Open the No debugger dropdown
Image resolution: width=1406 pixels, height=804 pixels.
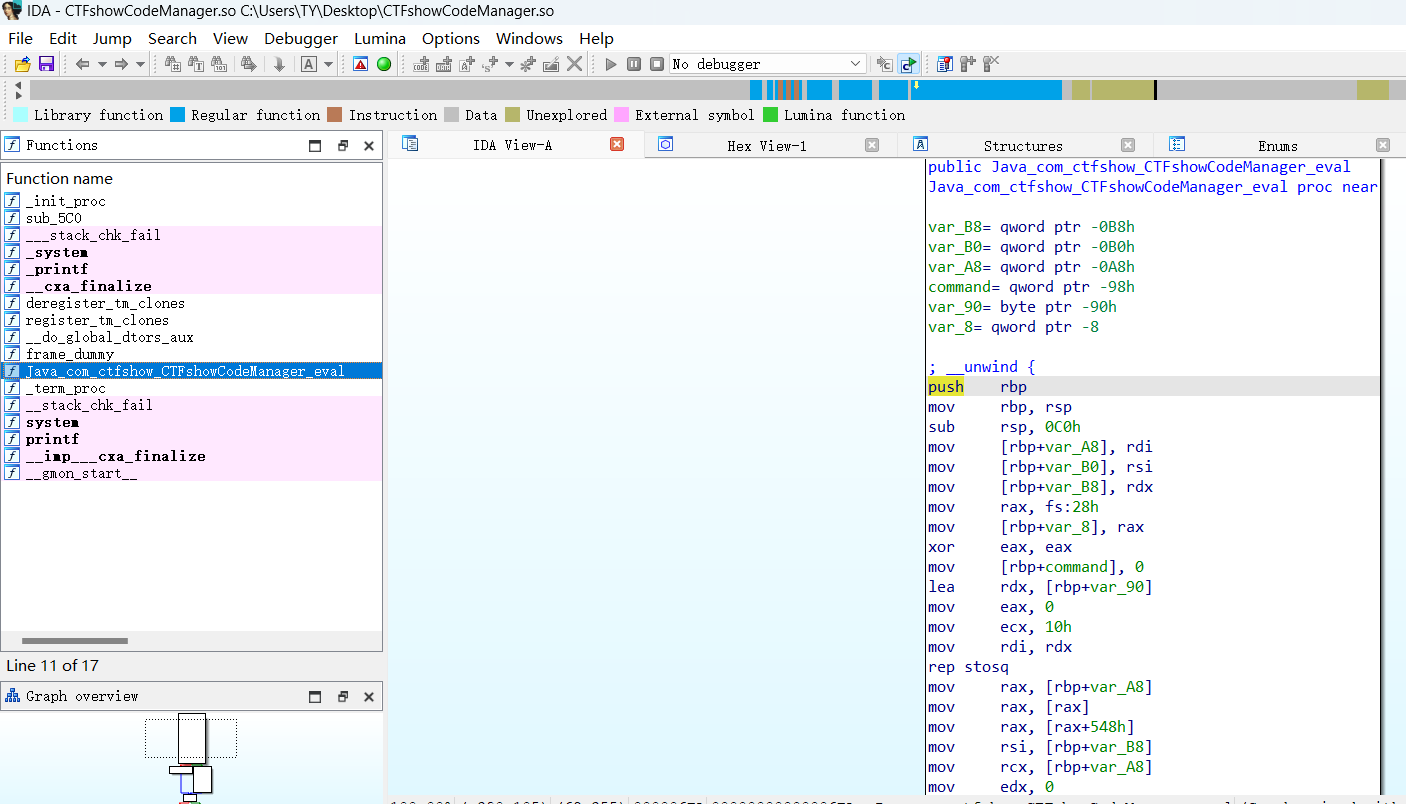[x=766, y=64]
